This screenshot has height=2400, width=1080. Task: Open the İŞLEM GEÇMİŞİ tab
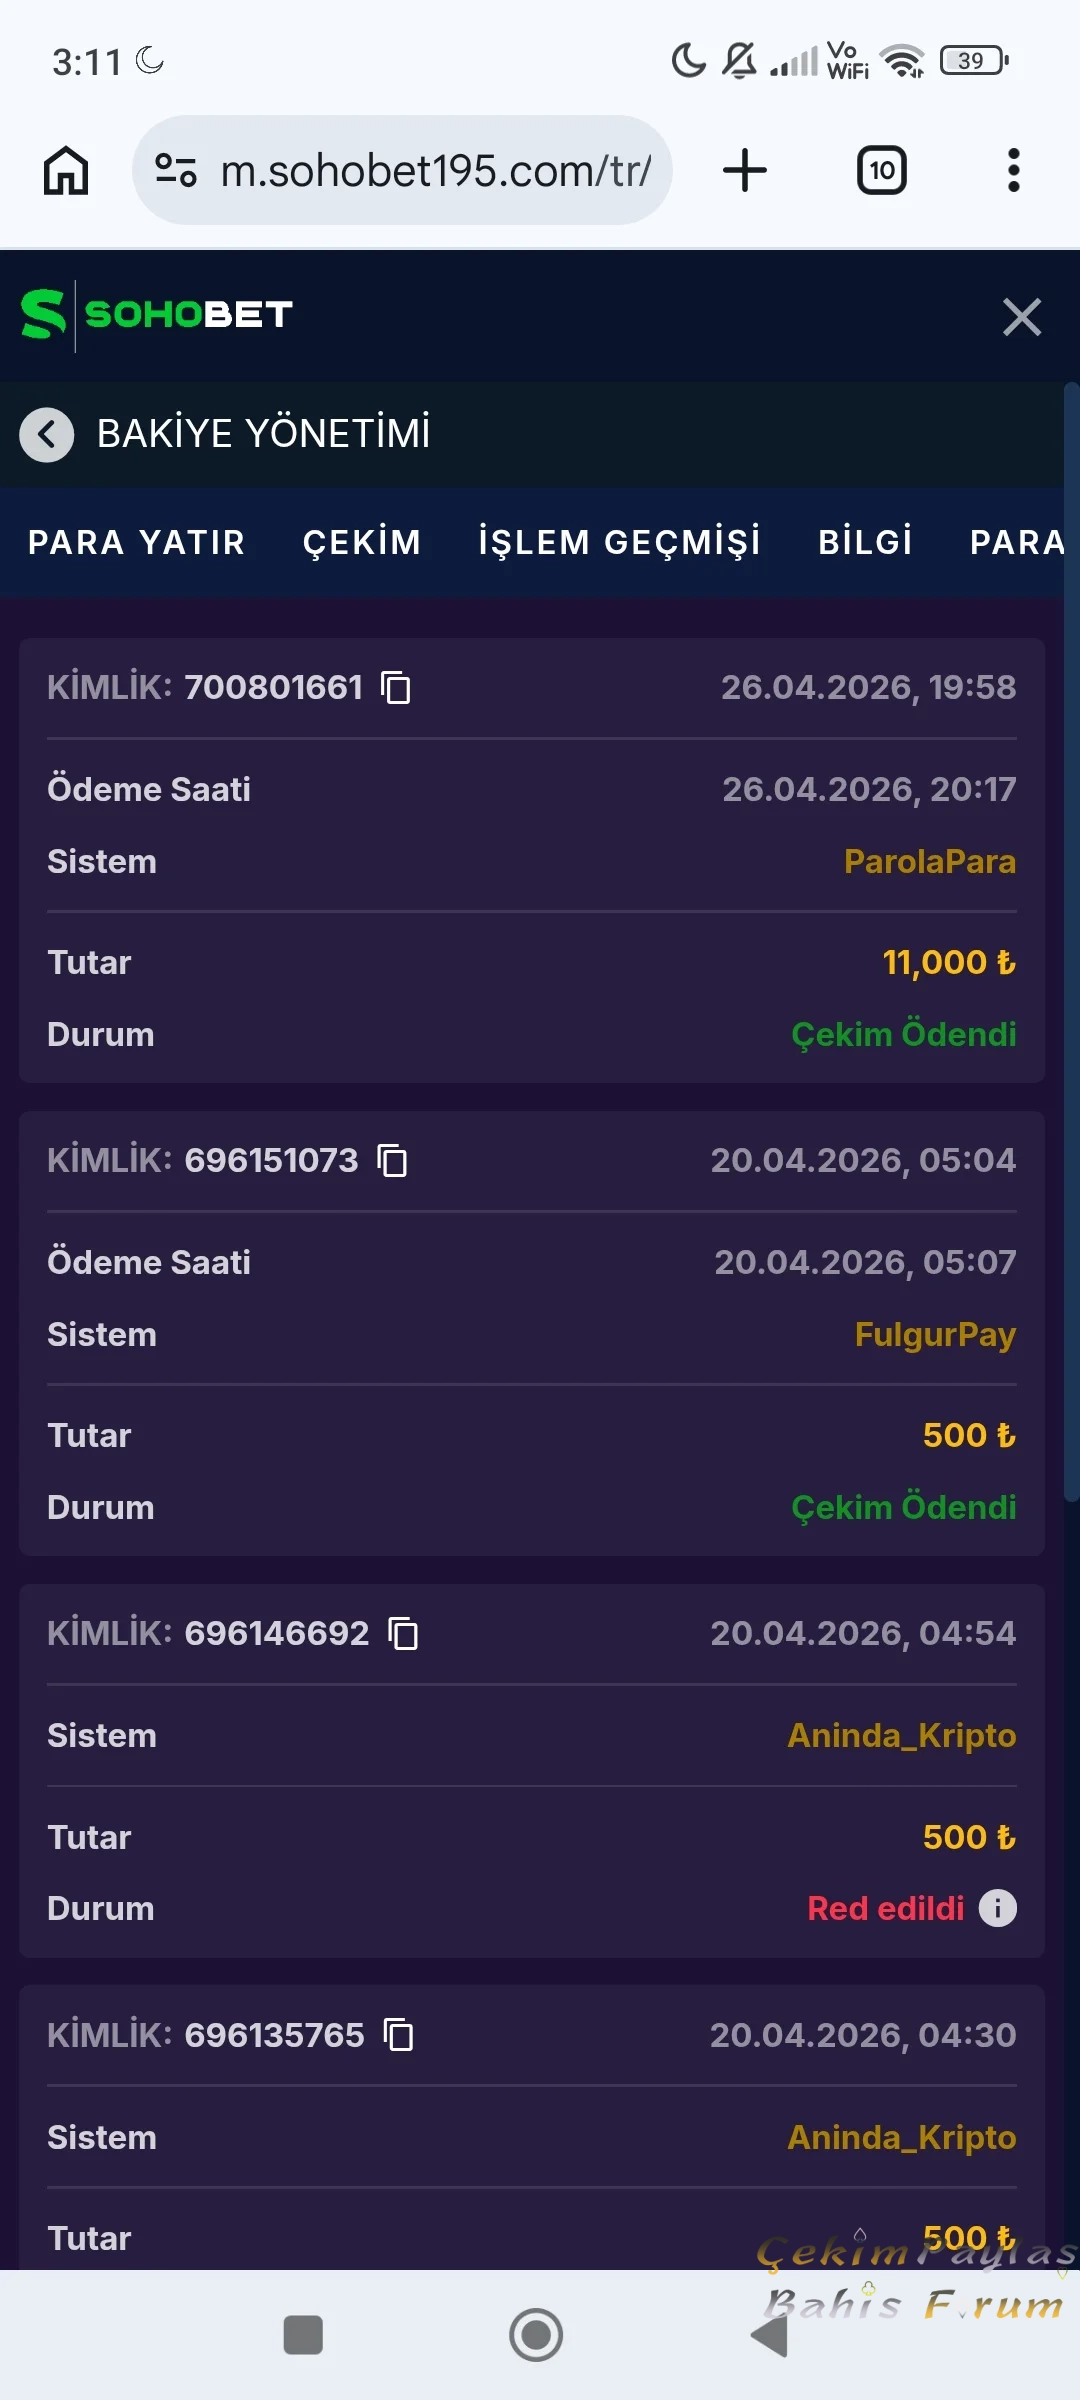click(620, 542)
